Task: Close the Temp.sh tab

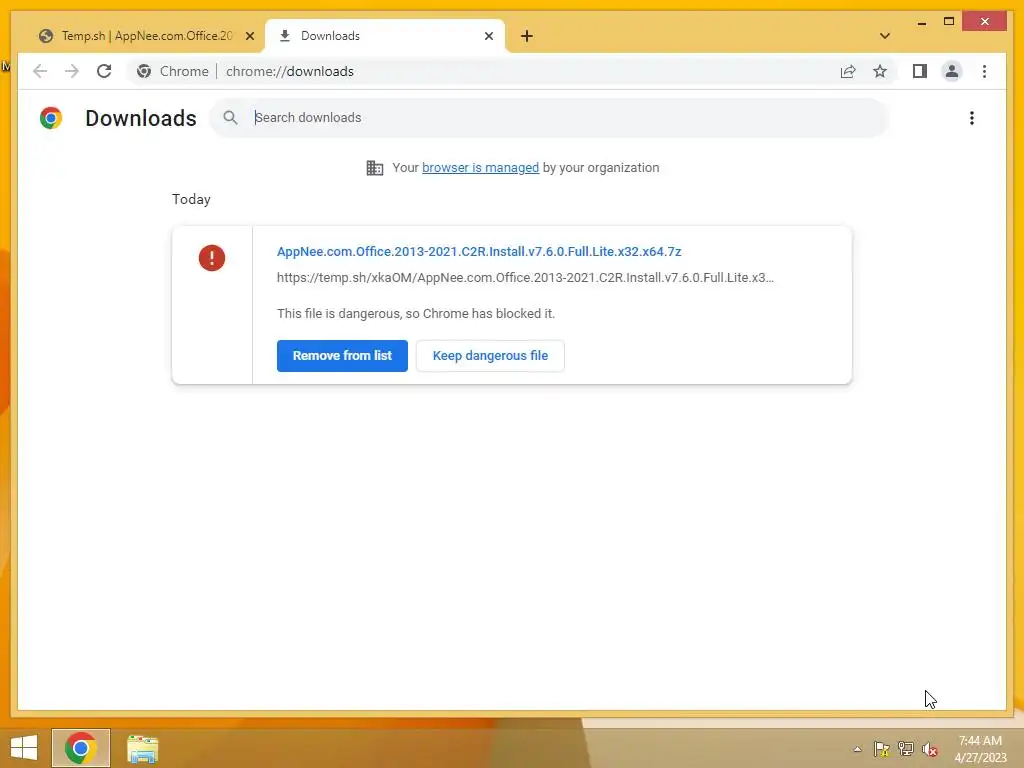Action: (x=249, y=36)
